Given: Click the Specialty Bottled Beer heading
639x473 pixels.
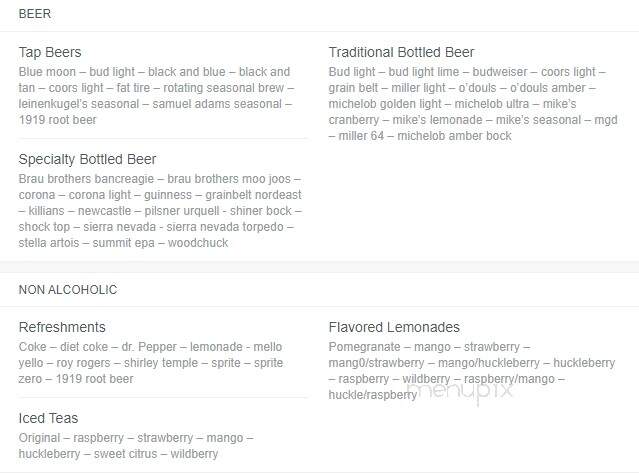Looking at the screenshot, I should [87, 159].
